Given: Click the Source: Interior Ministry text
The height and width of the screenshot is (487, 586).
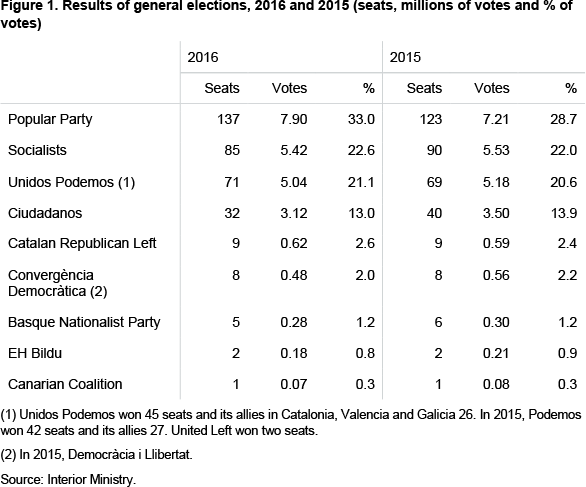Looking at the screenshot, I should [68, 480].
